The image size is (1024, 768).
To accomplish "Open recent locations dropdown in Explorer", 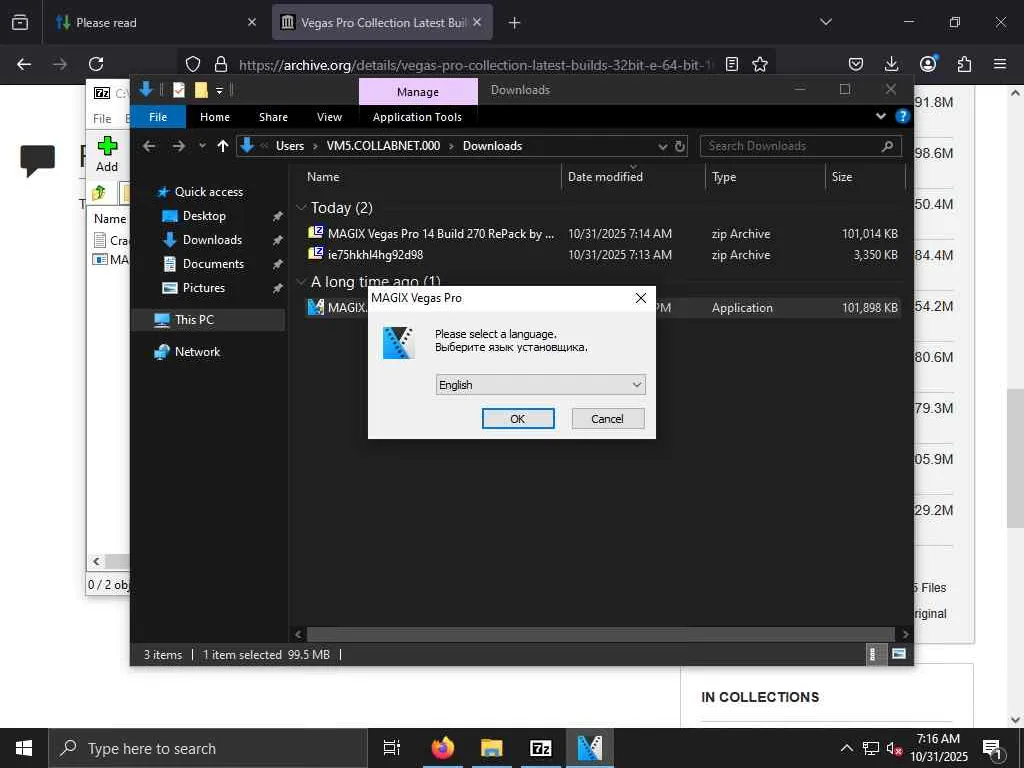I will click(202, 146).
